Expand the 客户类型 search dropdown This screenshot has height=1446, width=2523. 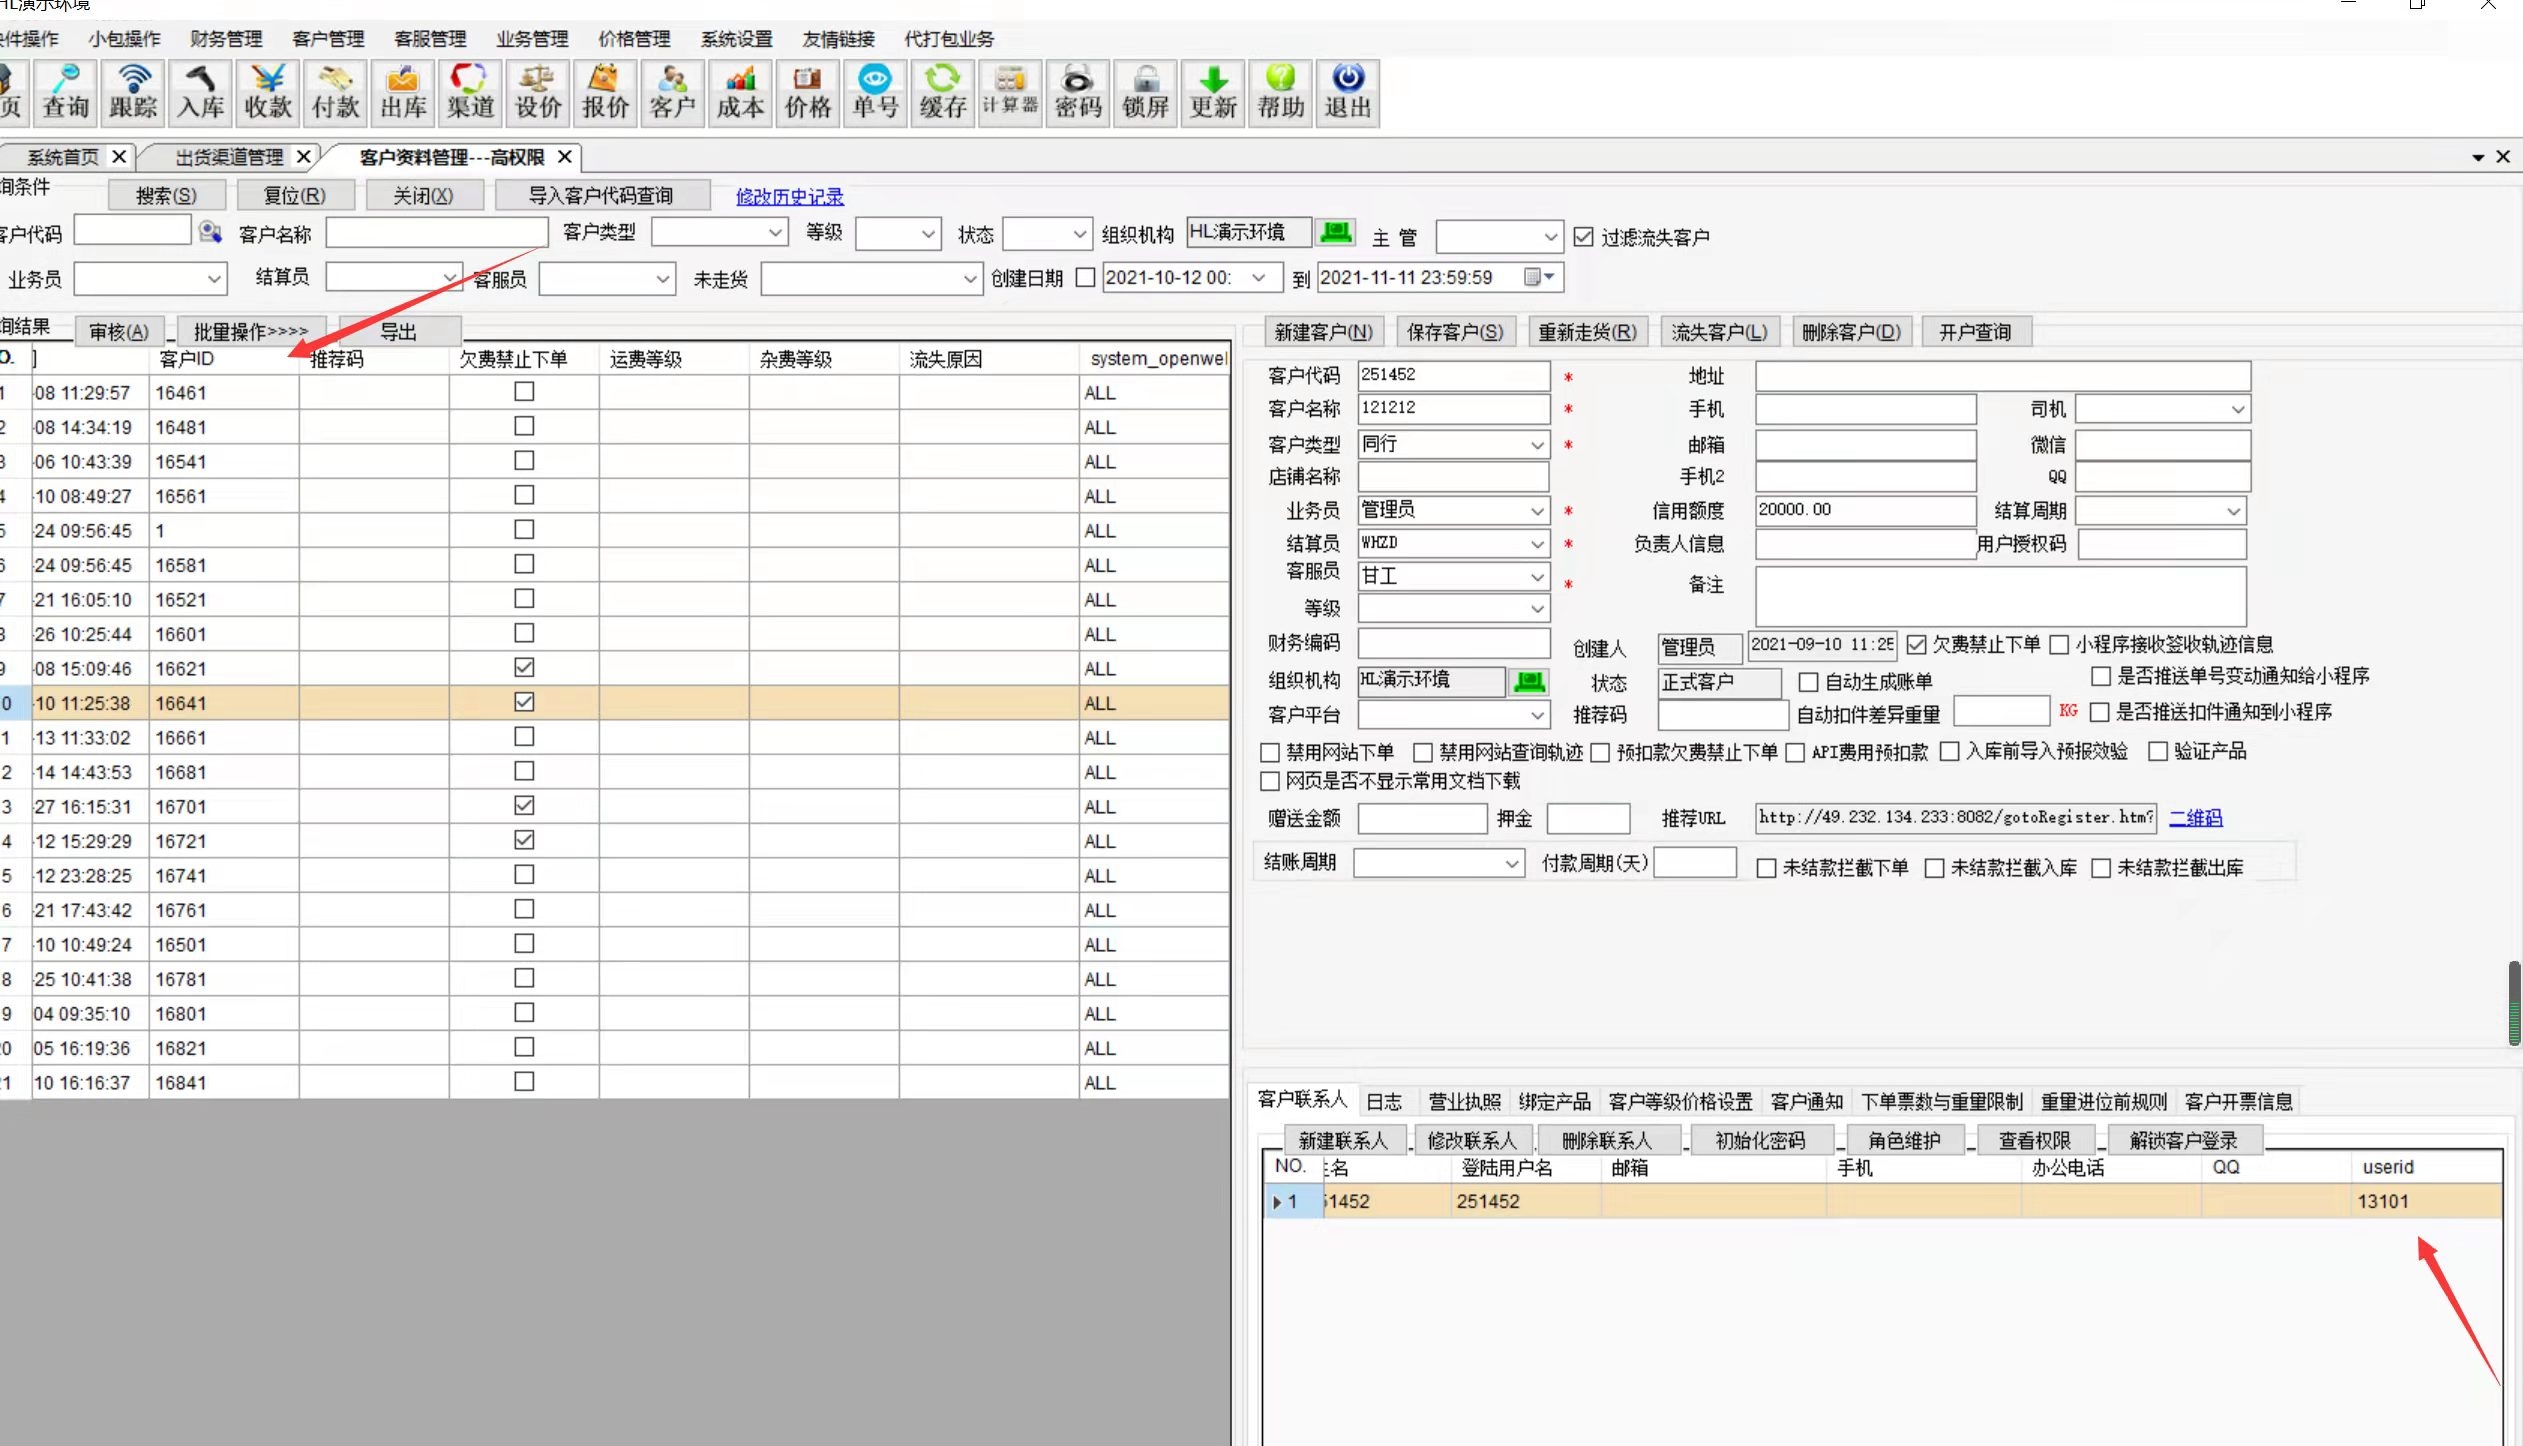(x=775, y=233)
